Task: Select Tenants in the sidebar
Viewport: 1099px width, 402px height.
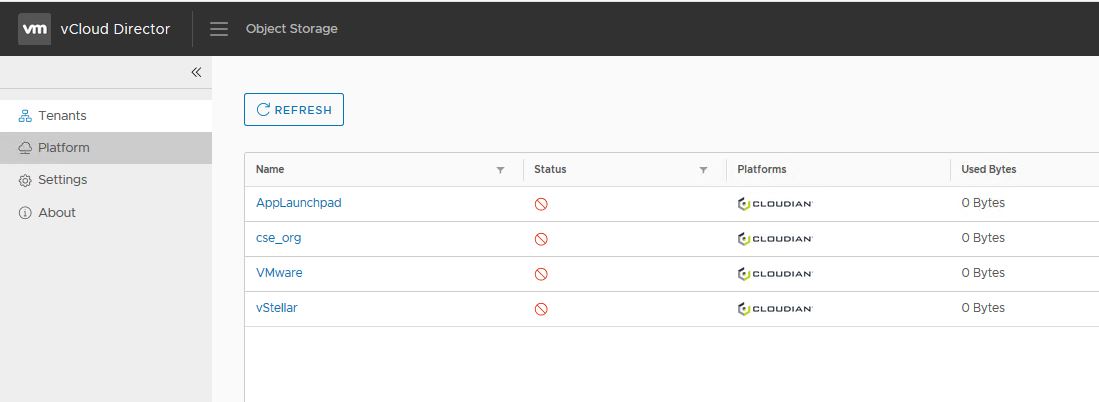Action: 62,116
